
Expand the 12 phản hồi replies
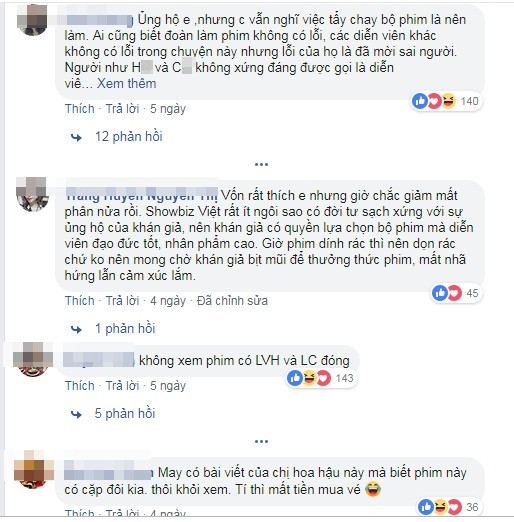[129, 137]
